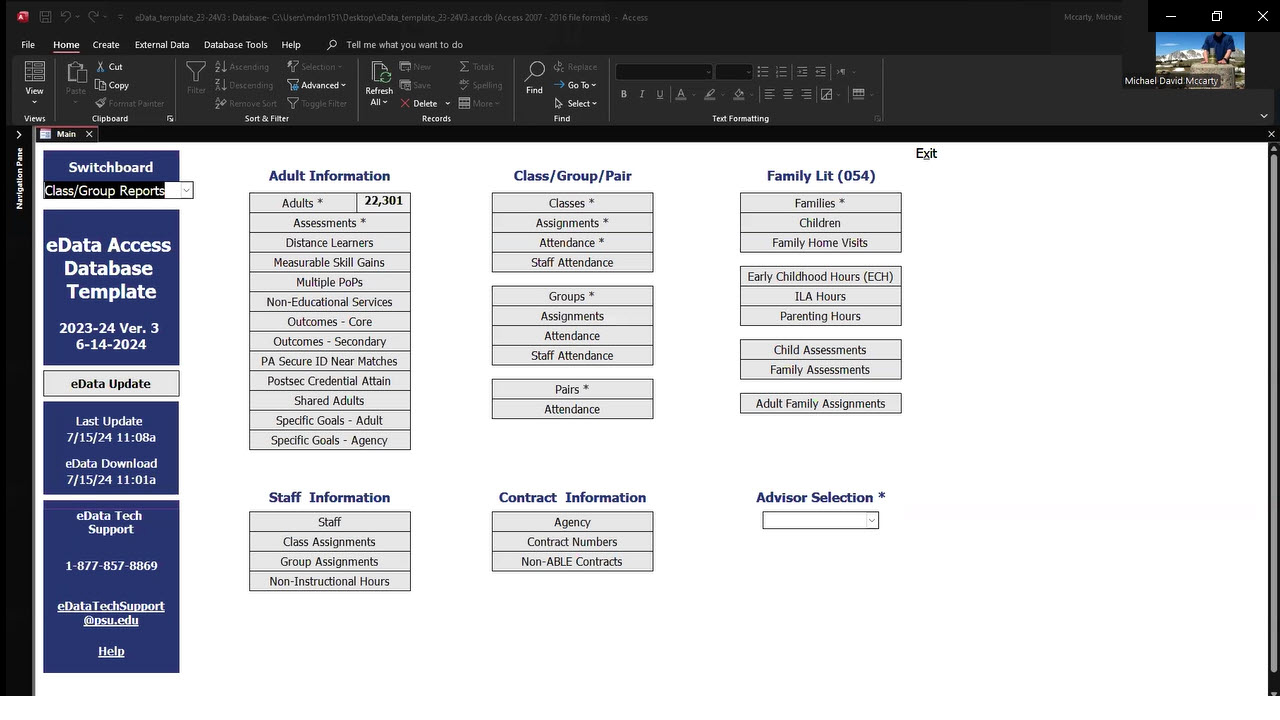Click the Format Painter brush icon
The image size is (1280, 720).
coord(100,103)
